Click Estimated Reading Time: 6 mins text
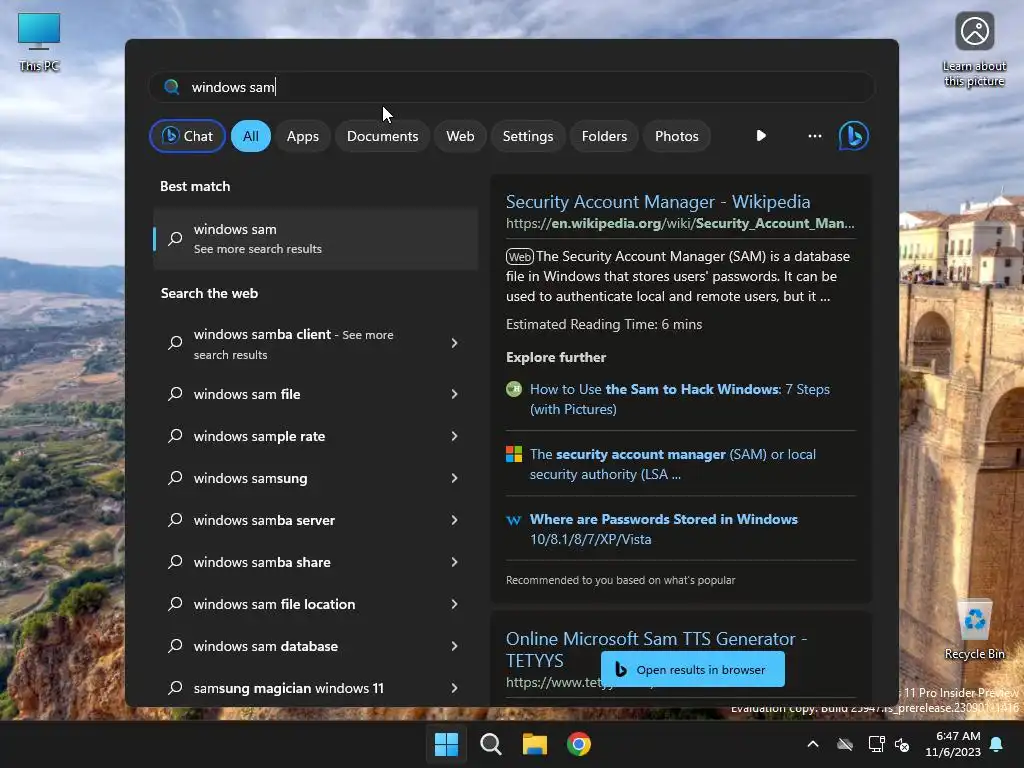 pos(604,324)
